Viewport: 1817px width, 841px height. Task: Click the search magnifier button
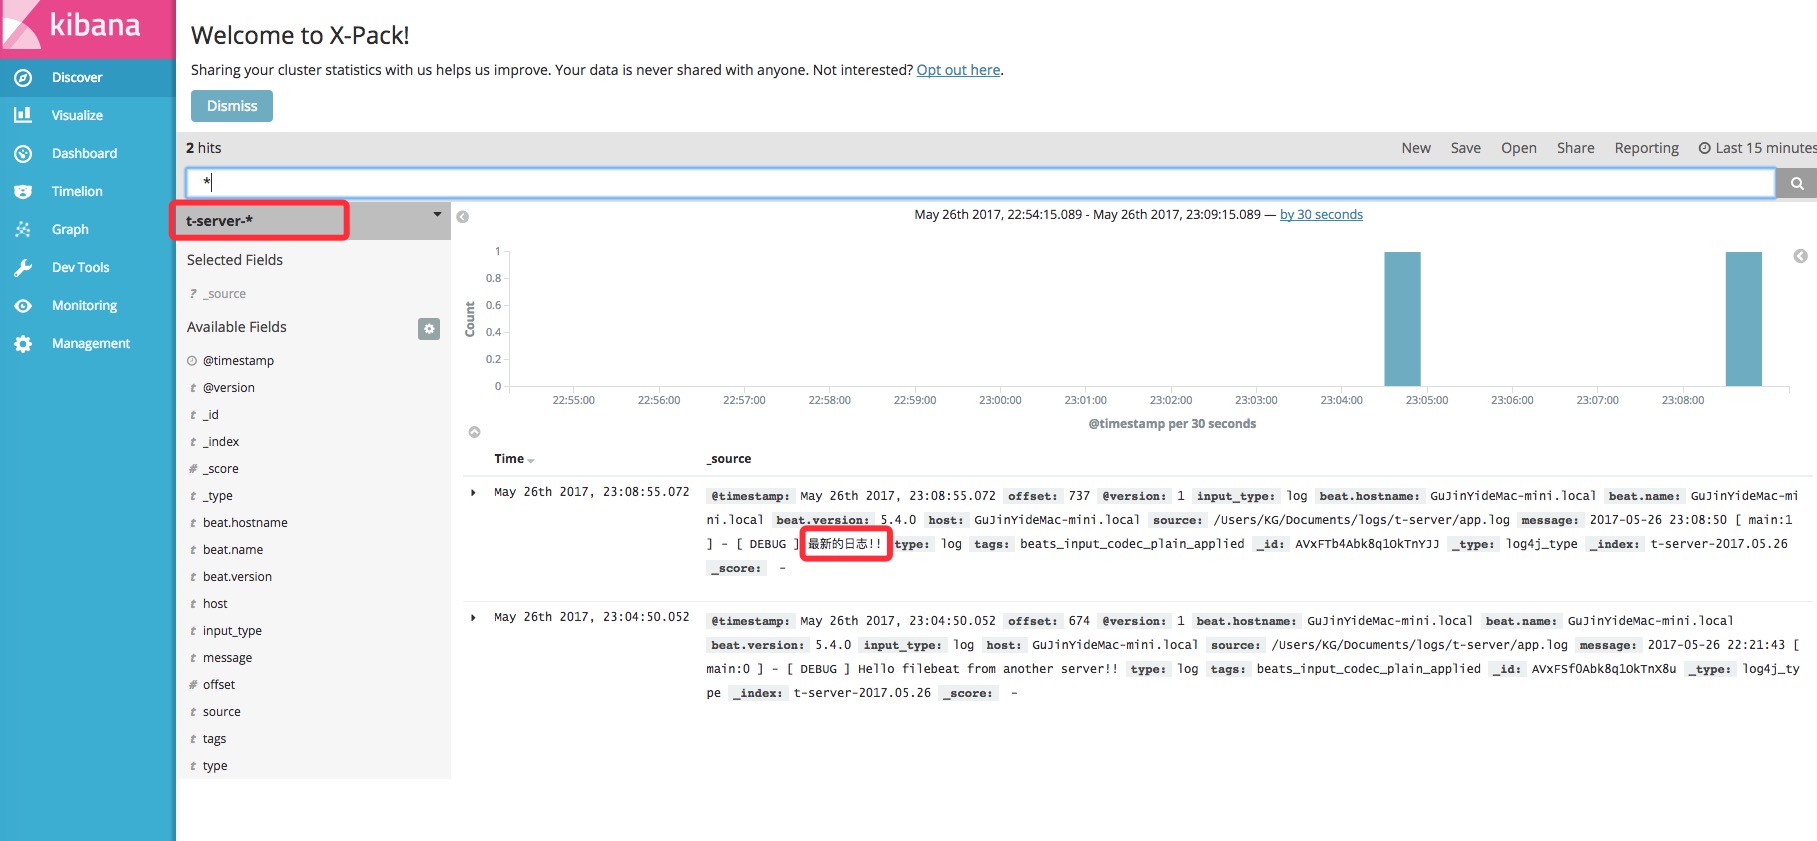pos(1796,183)
